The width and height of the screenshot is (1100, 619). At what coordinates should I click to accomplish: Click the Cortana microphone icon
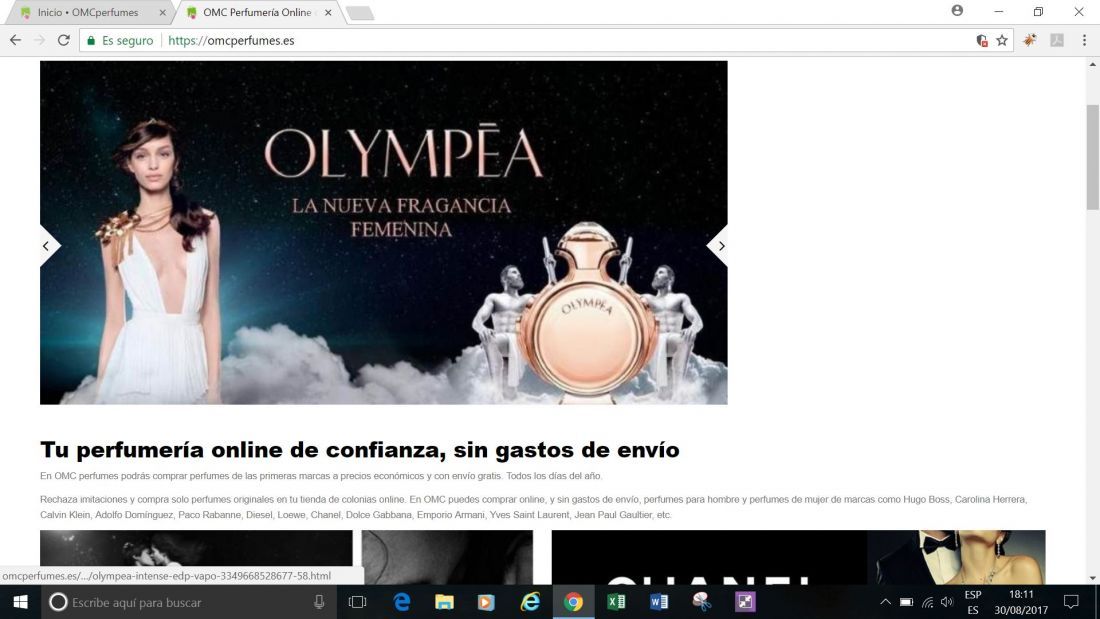pos(319,602)
